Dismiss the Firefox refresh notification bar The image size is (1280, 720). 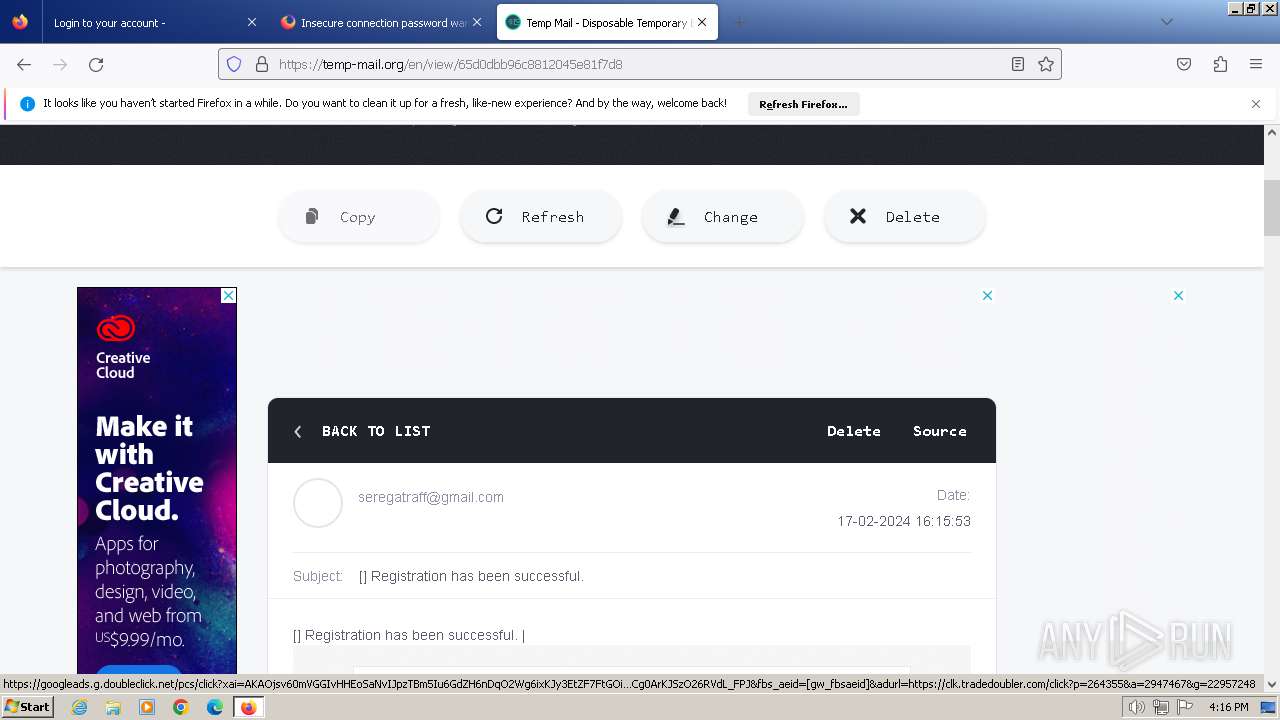1256,104
